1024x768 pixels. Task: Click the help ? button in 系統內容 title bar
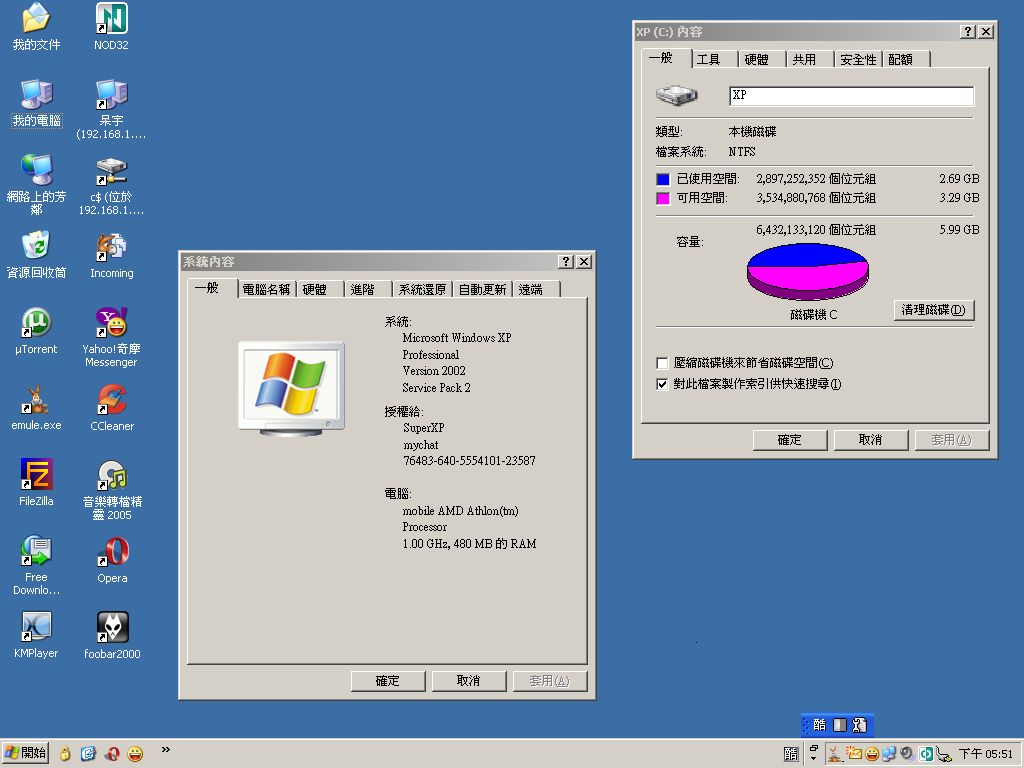566,262
